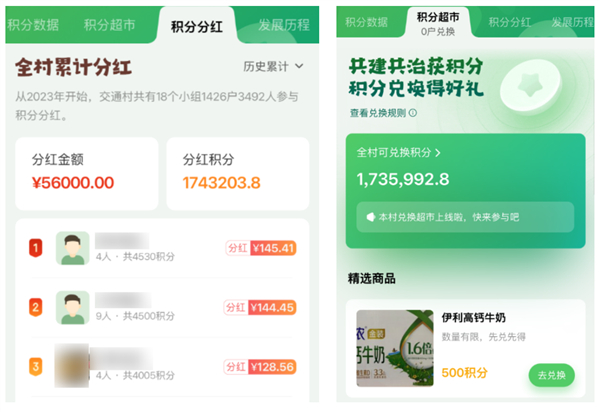The image size is (600, 413).
Task: Tap the first-place household avatar
Action: tap(72, 248)
